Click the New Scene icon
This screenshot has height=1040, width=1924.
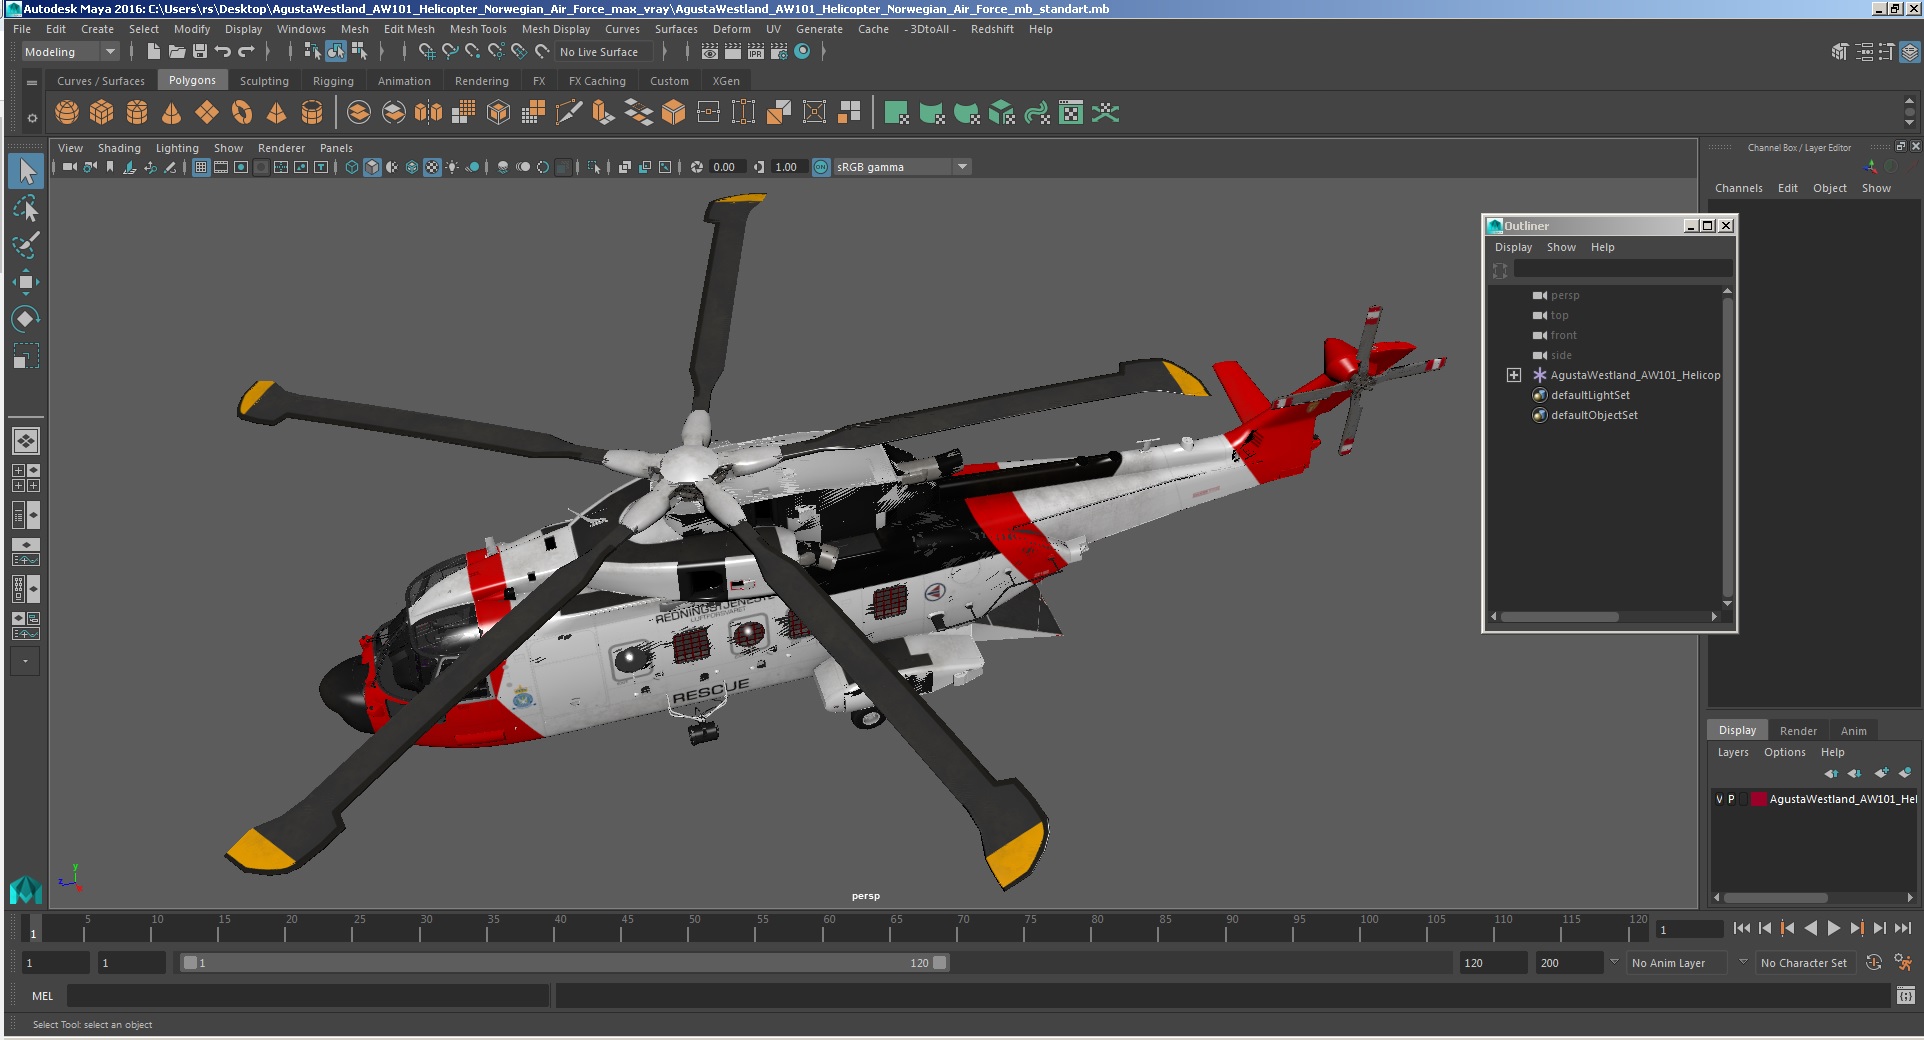(153, 52)
